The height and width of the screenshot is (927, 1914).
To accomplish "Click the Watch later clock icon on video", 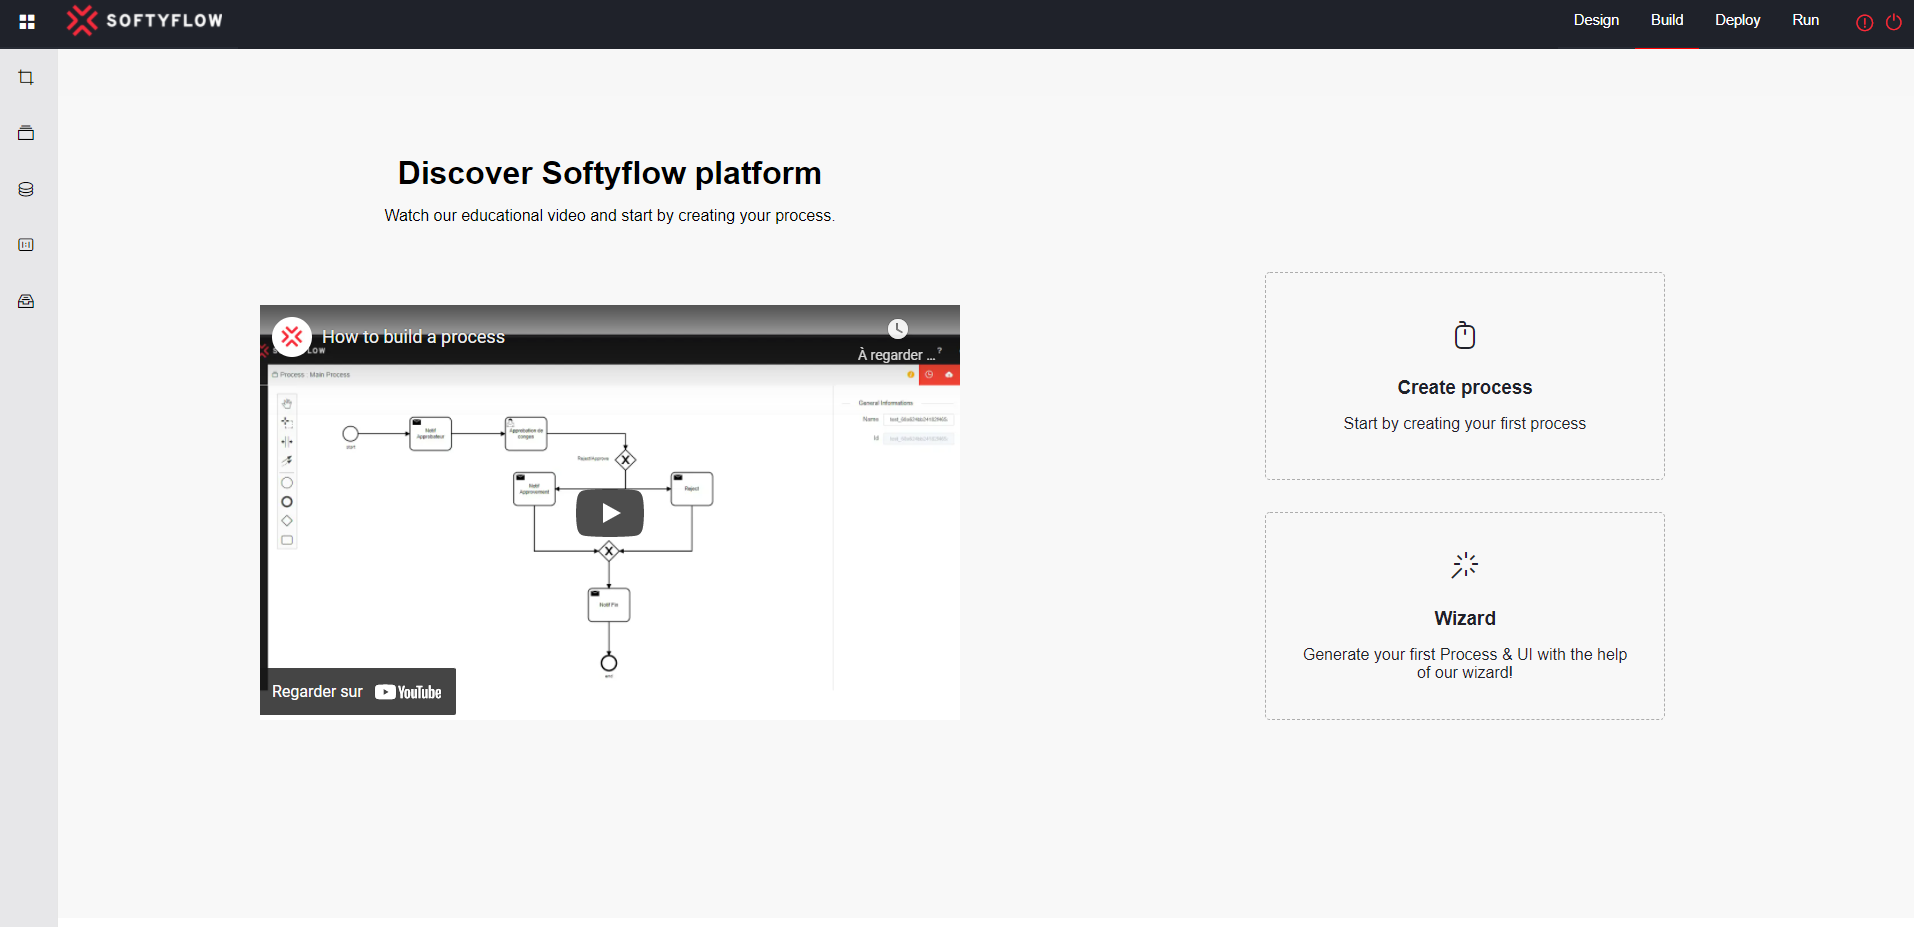I will pyautogui.click(x=898, y=329).
